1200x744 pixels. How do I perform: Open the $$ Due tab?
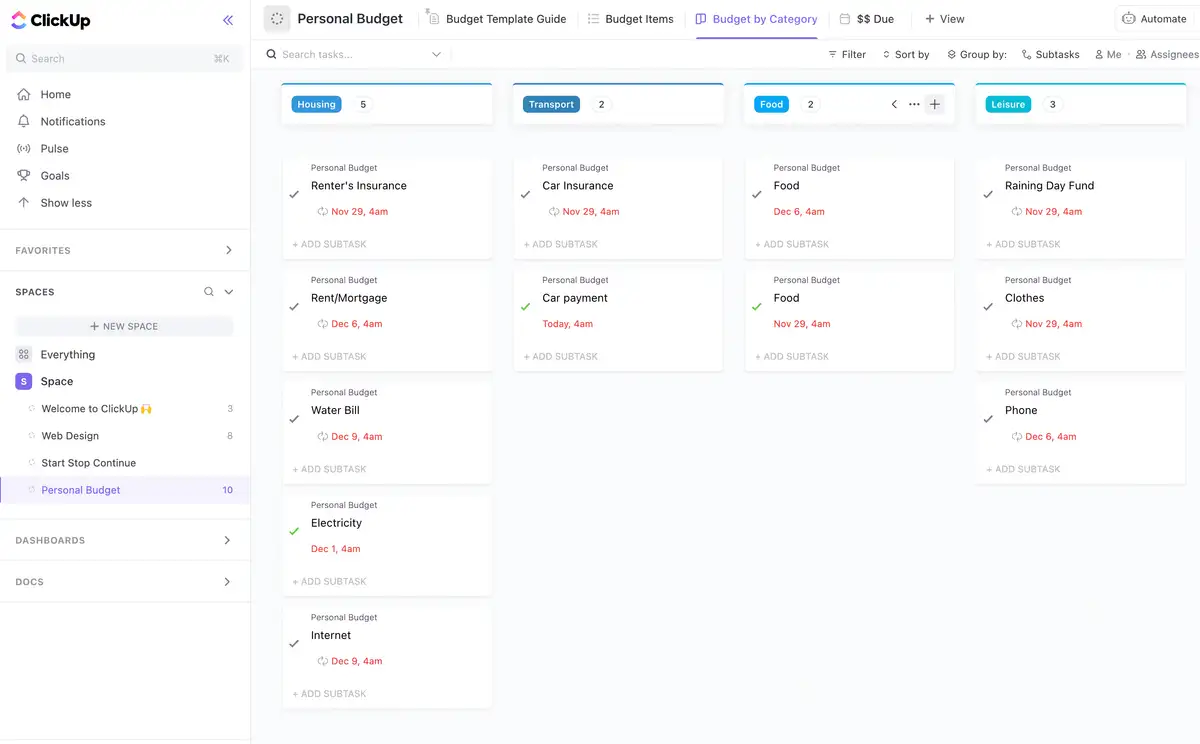point(866,18)
